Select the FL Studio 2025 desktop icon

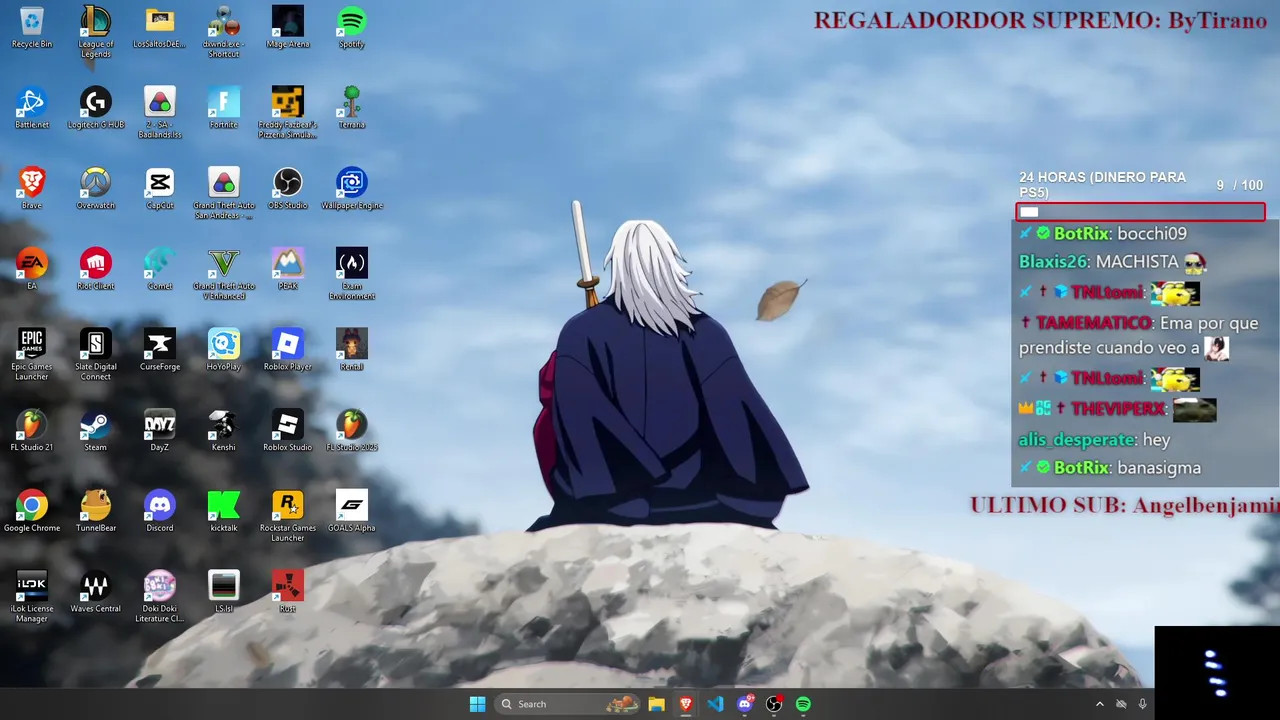(x=352, y=432)
